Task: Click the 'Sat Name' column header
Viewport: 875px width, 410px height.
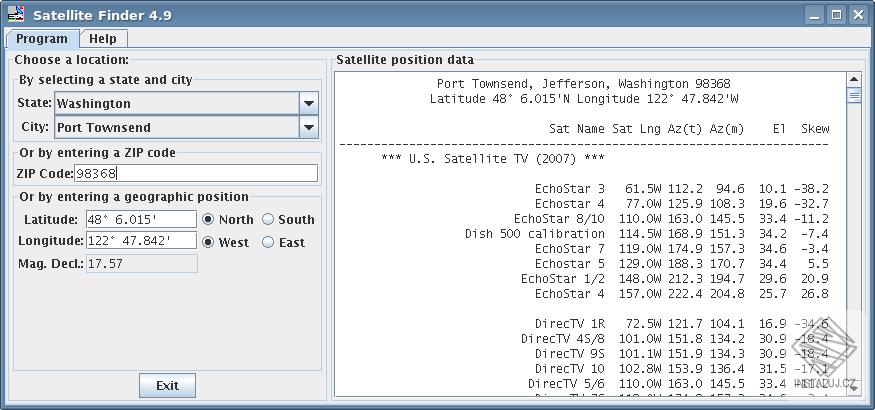Action: [576, 129]
